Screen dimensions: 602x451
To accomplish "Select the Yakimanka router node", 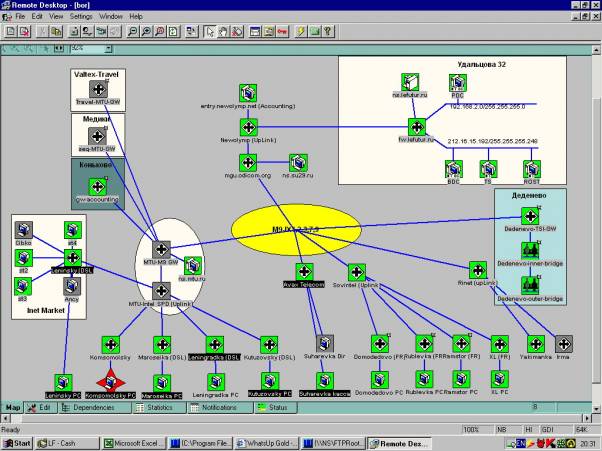I will pyautogui.click(x=536, y=344).
